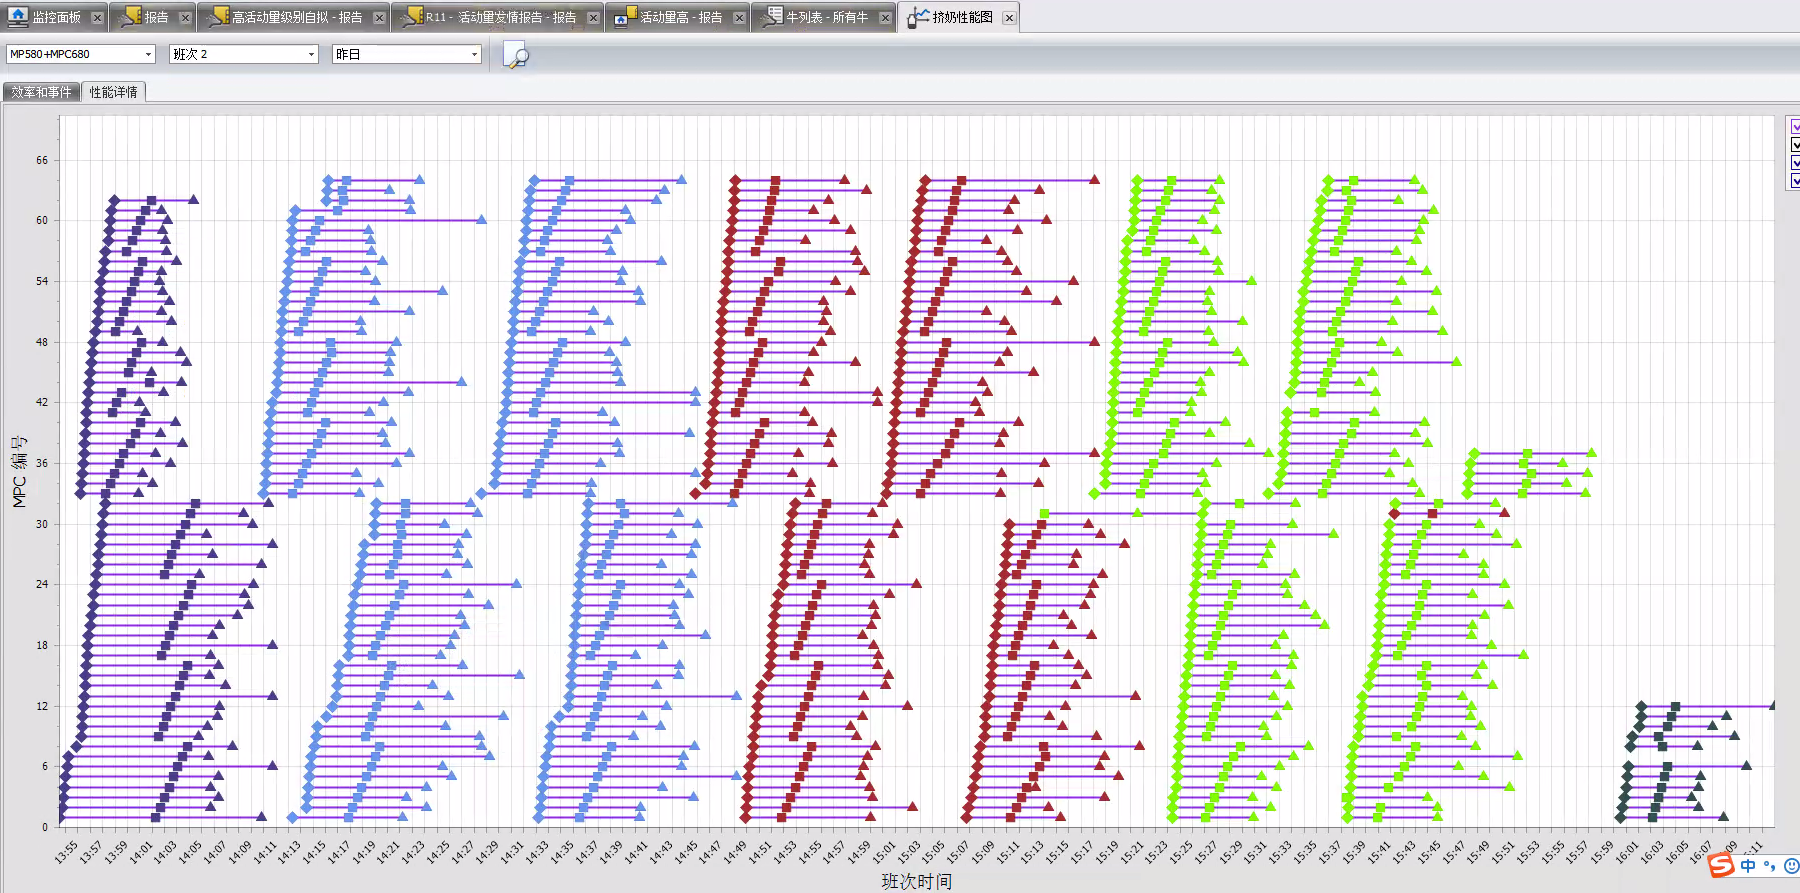Screen dimensions: 1800x893
Task: Click the 活动量高 report tab icon
Action: [x=626, y=17]
